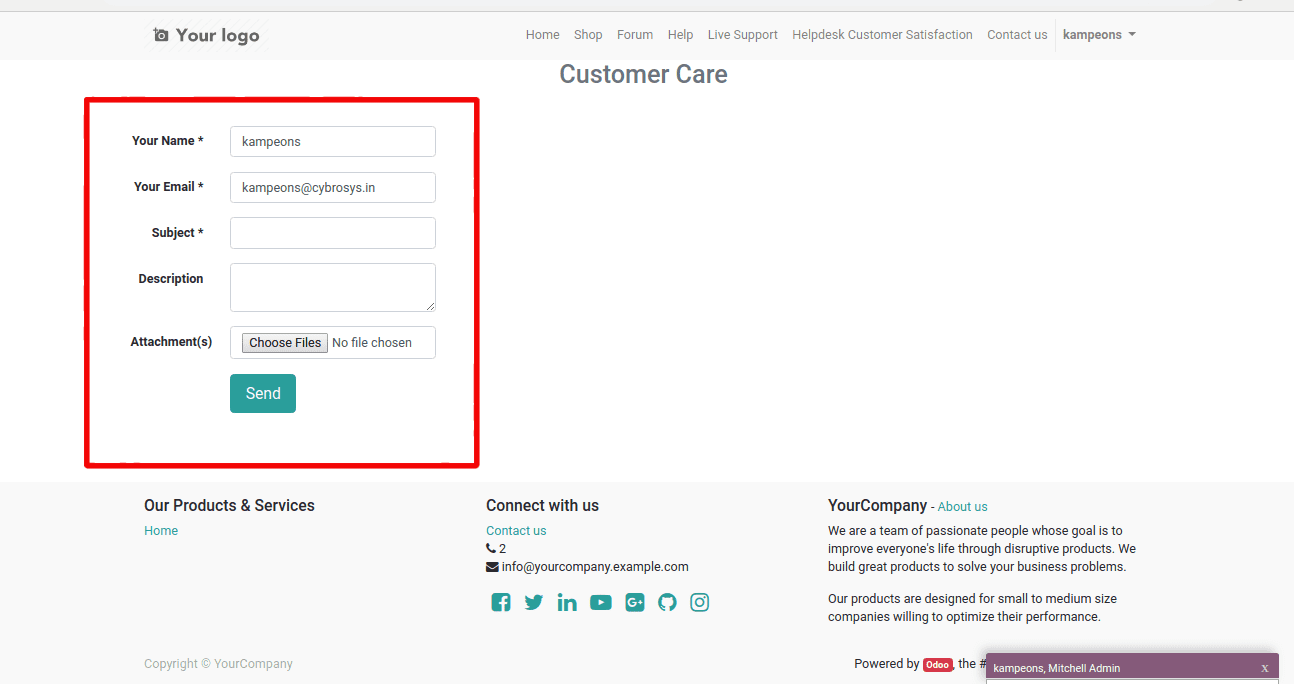The image size is (1294, 684).
Task: Open the Home link in the footer
Action: 161,531
